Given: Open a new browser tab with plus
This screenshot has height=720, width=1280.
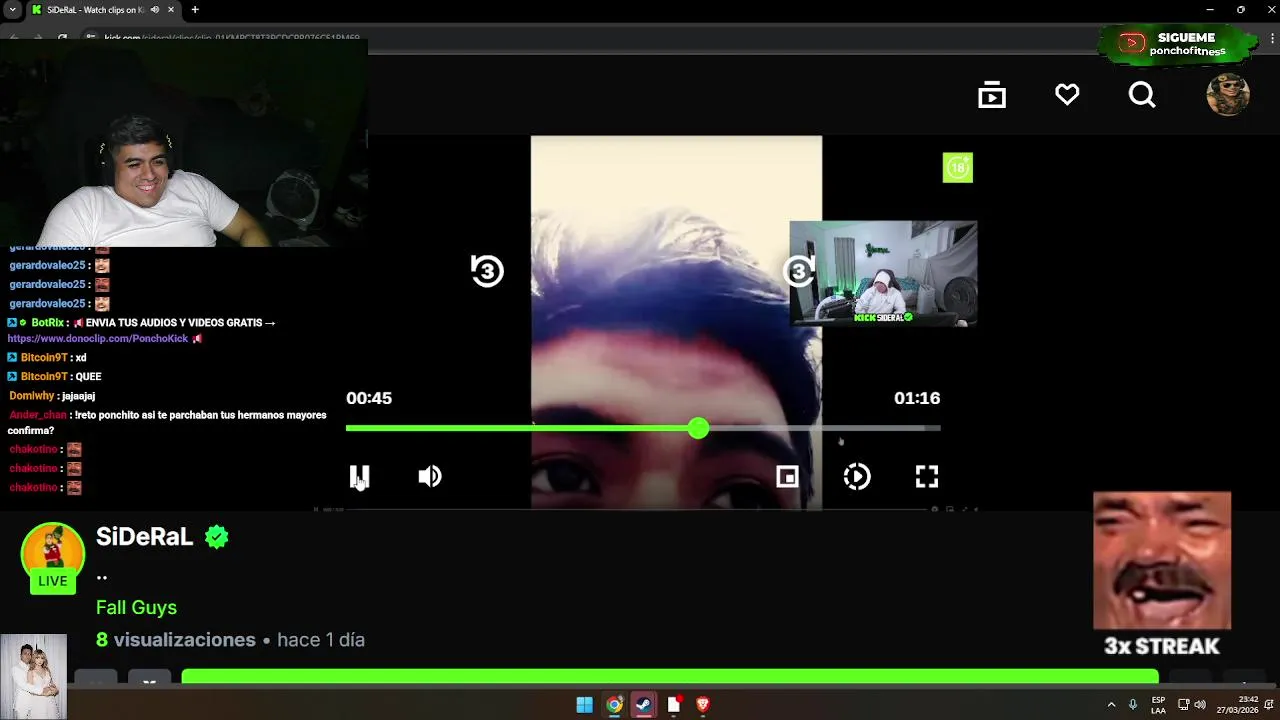Looking at the screenshot, I should [x=195, y=10].
